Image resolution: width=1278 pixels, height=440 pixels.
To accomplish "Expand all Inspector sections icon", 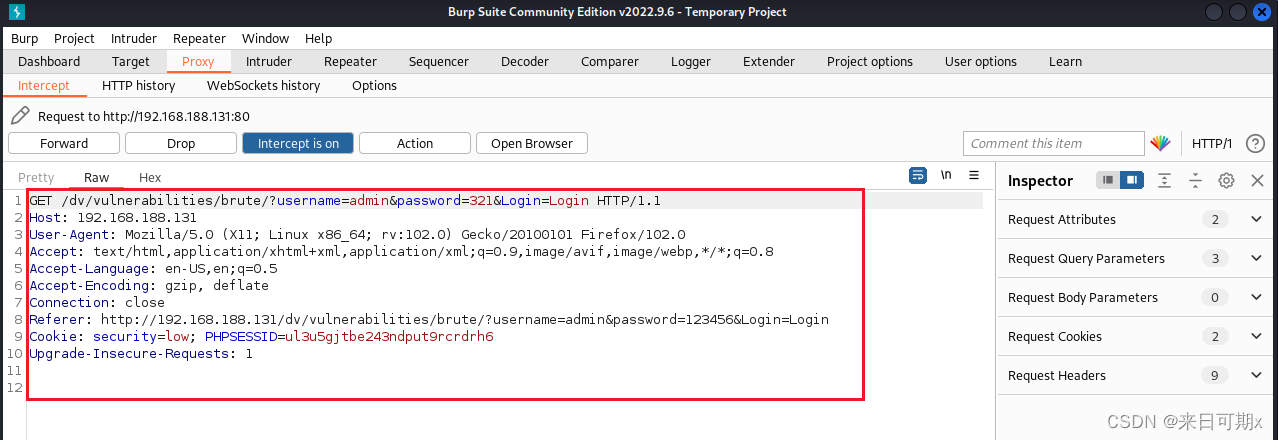I will click(x=1165, y=180).
